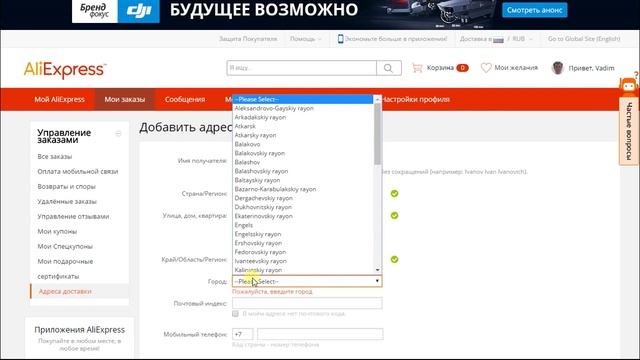Select Bazarno-Karabulakskiy rayon option
640x360 pixels.
[303, 189]
